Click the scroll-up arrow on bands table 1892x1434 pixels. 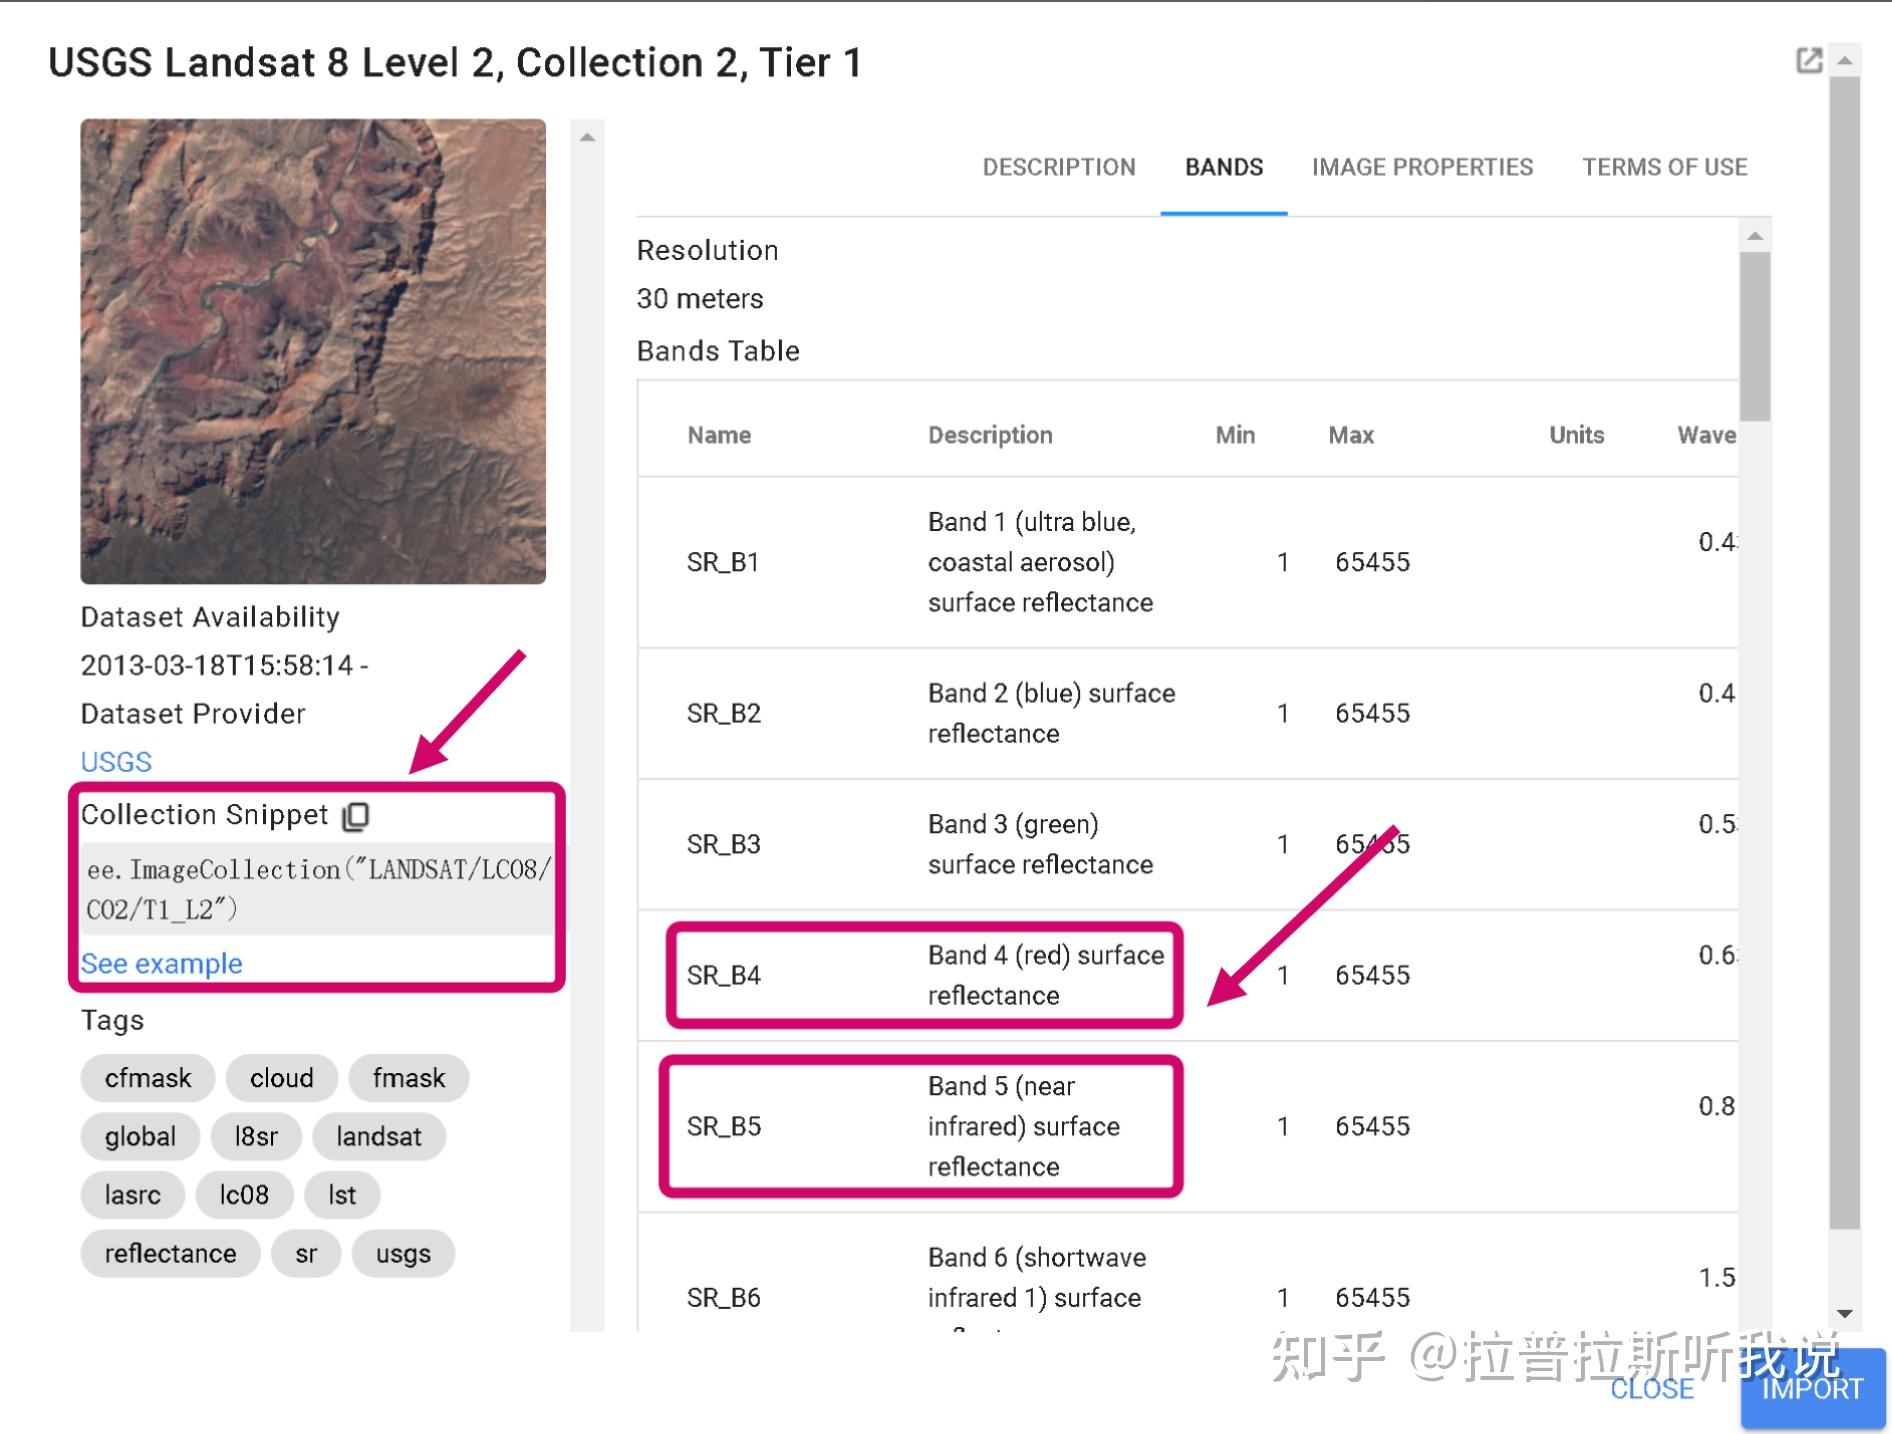click(x=1753, y=236)
